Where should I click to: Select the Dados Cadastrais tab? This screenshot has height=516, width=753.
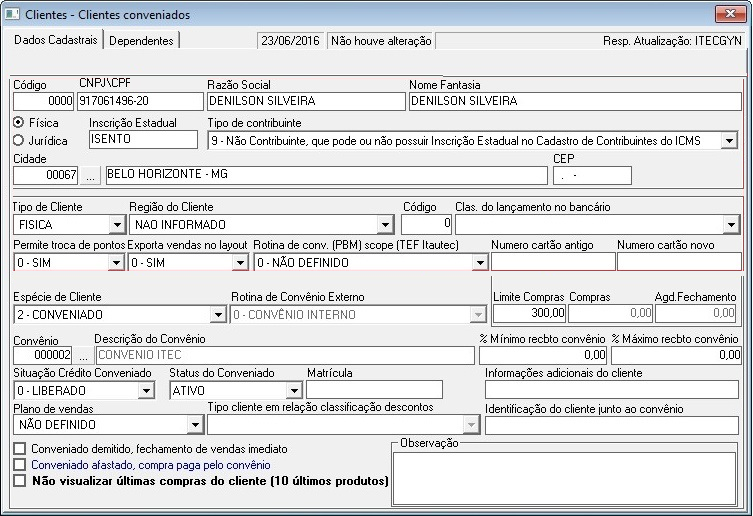(x=54, y=40)
